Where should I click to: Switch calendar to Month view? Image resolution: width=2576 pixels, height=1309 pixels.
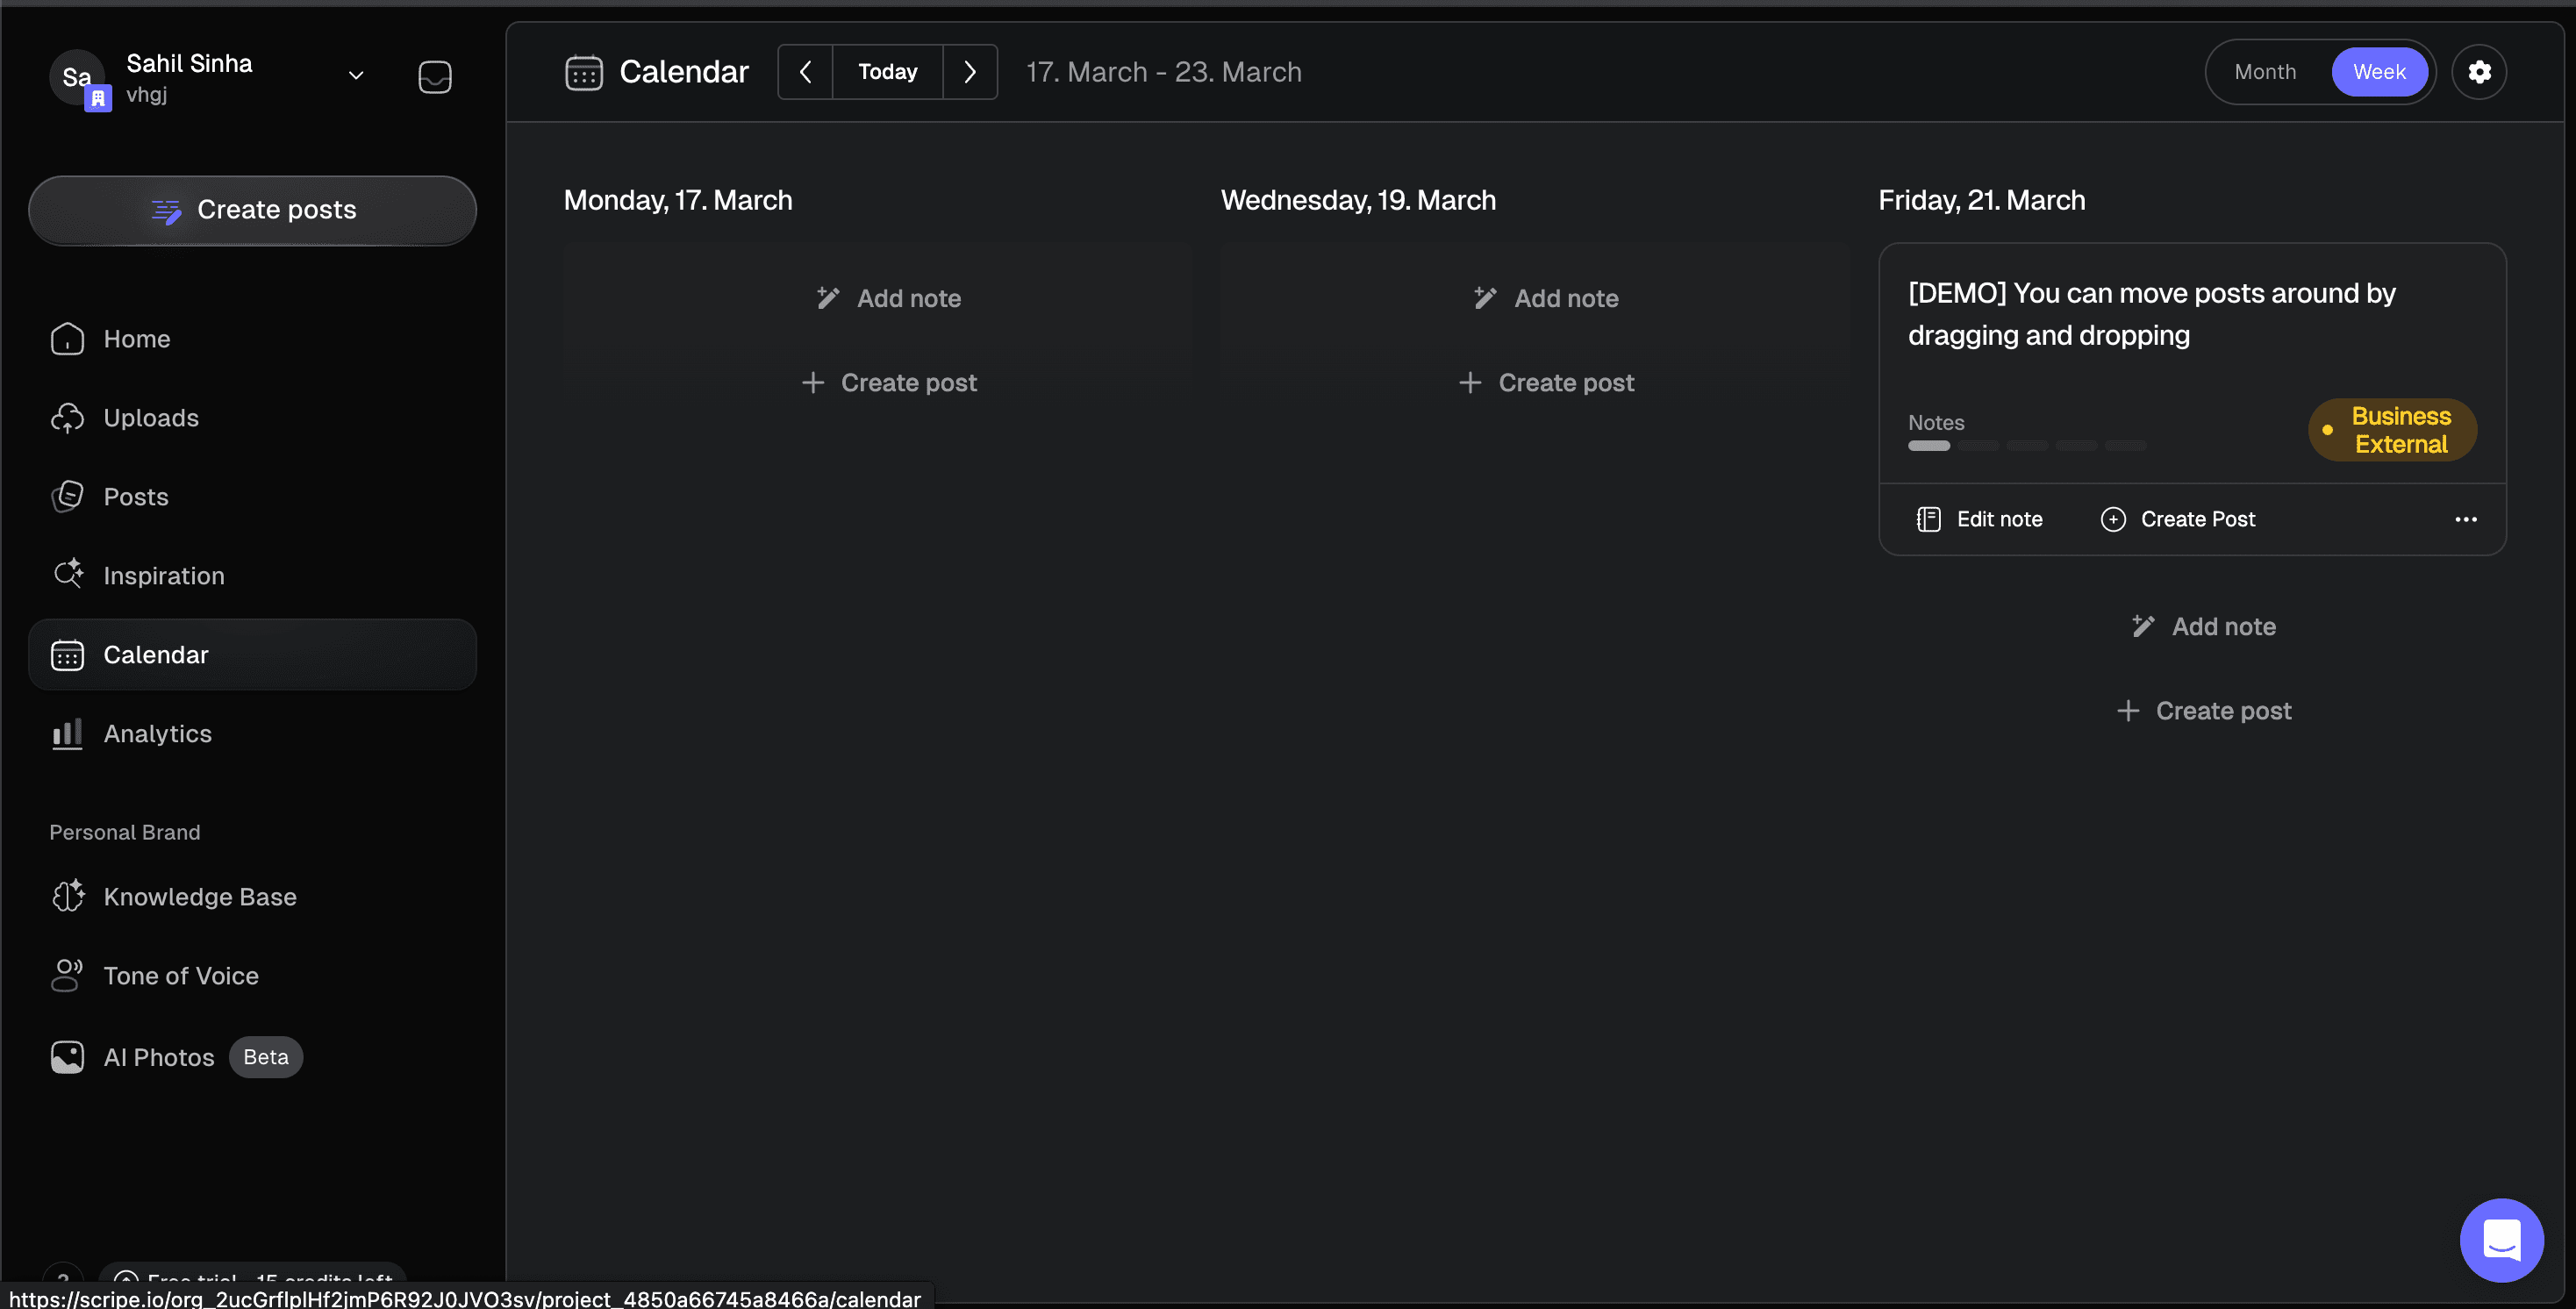point(2265,72)
